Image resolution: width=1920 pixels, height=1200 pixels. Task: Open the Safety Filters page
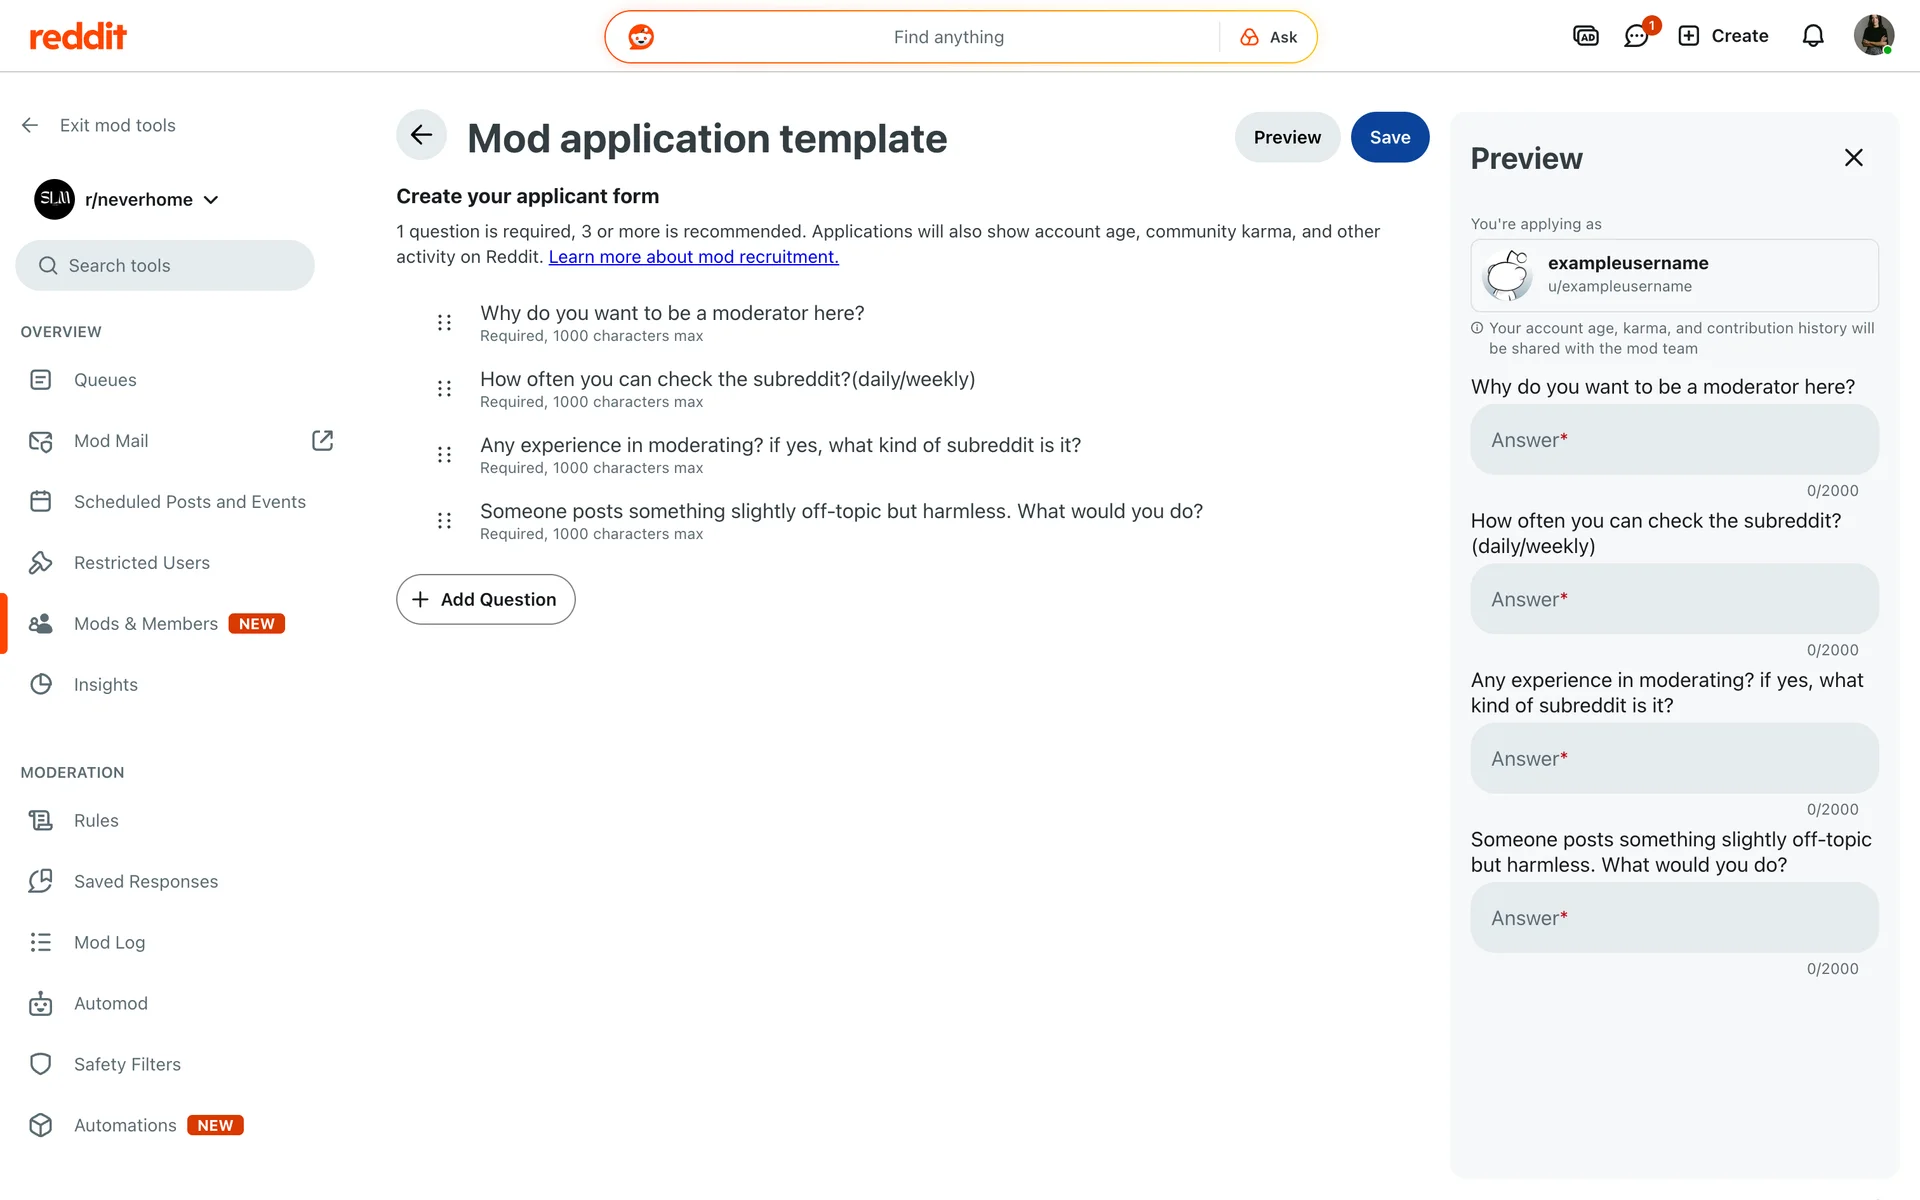click(127, 1064)
